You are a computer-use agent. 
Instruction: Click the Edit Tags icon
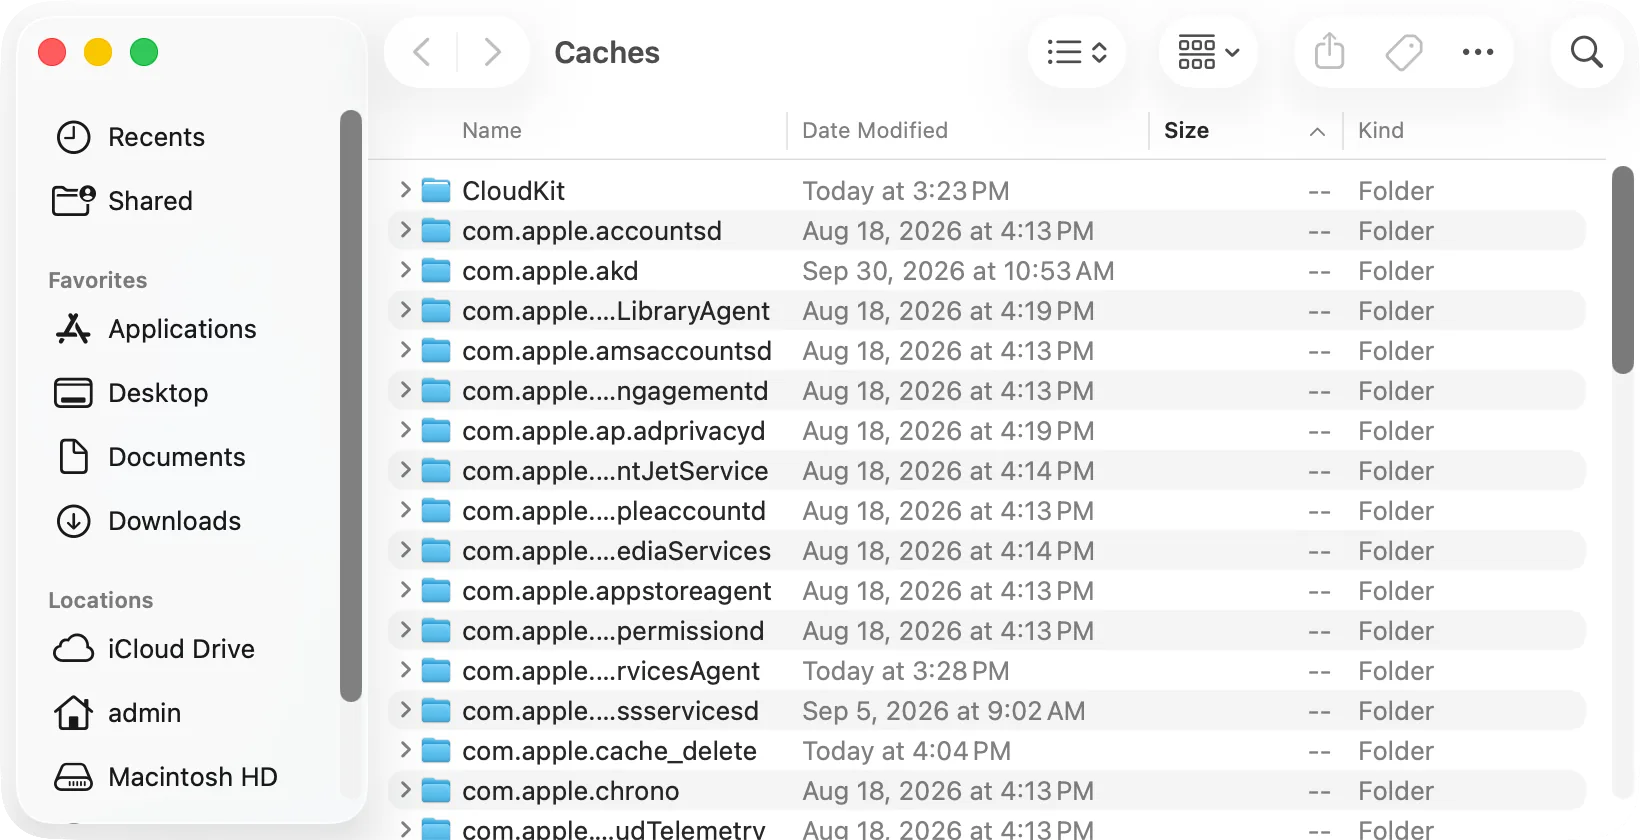(1404, 52)
